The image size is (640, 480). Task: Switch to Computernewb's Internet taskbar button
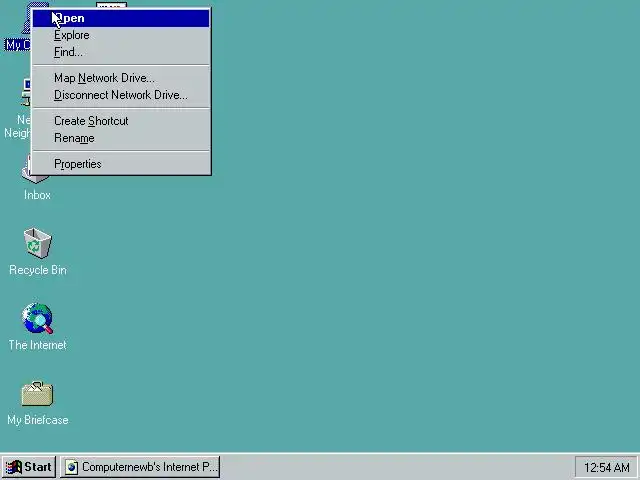140,467
